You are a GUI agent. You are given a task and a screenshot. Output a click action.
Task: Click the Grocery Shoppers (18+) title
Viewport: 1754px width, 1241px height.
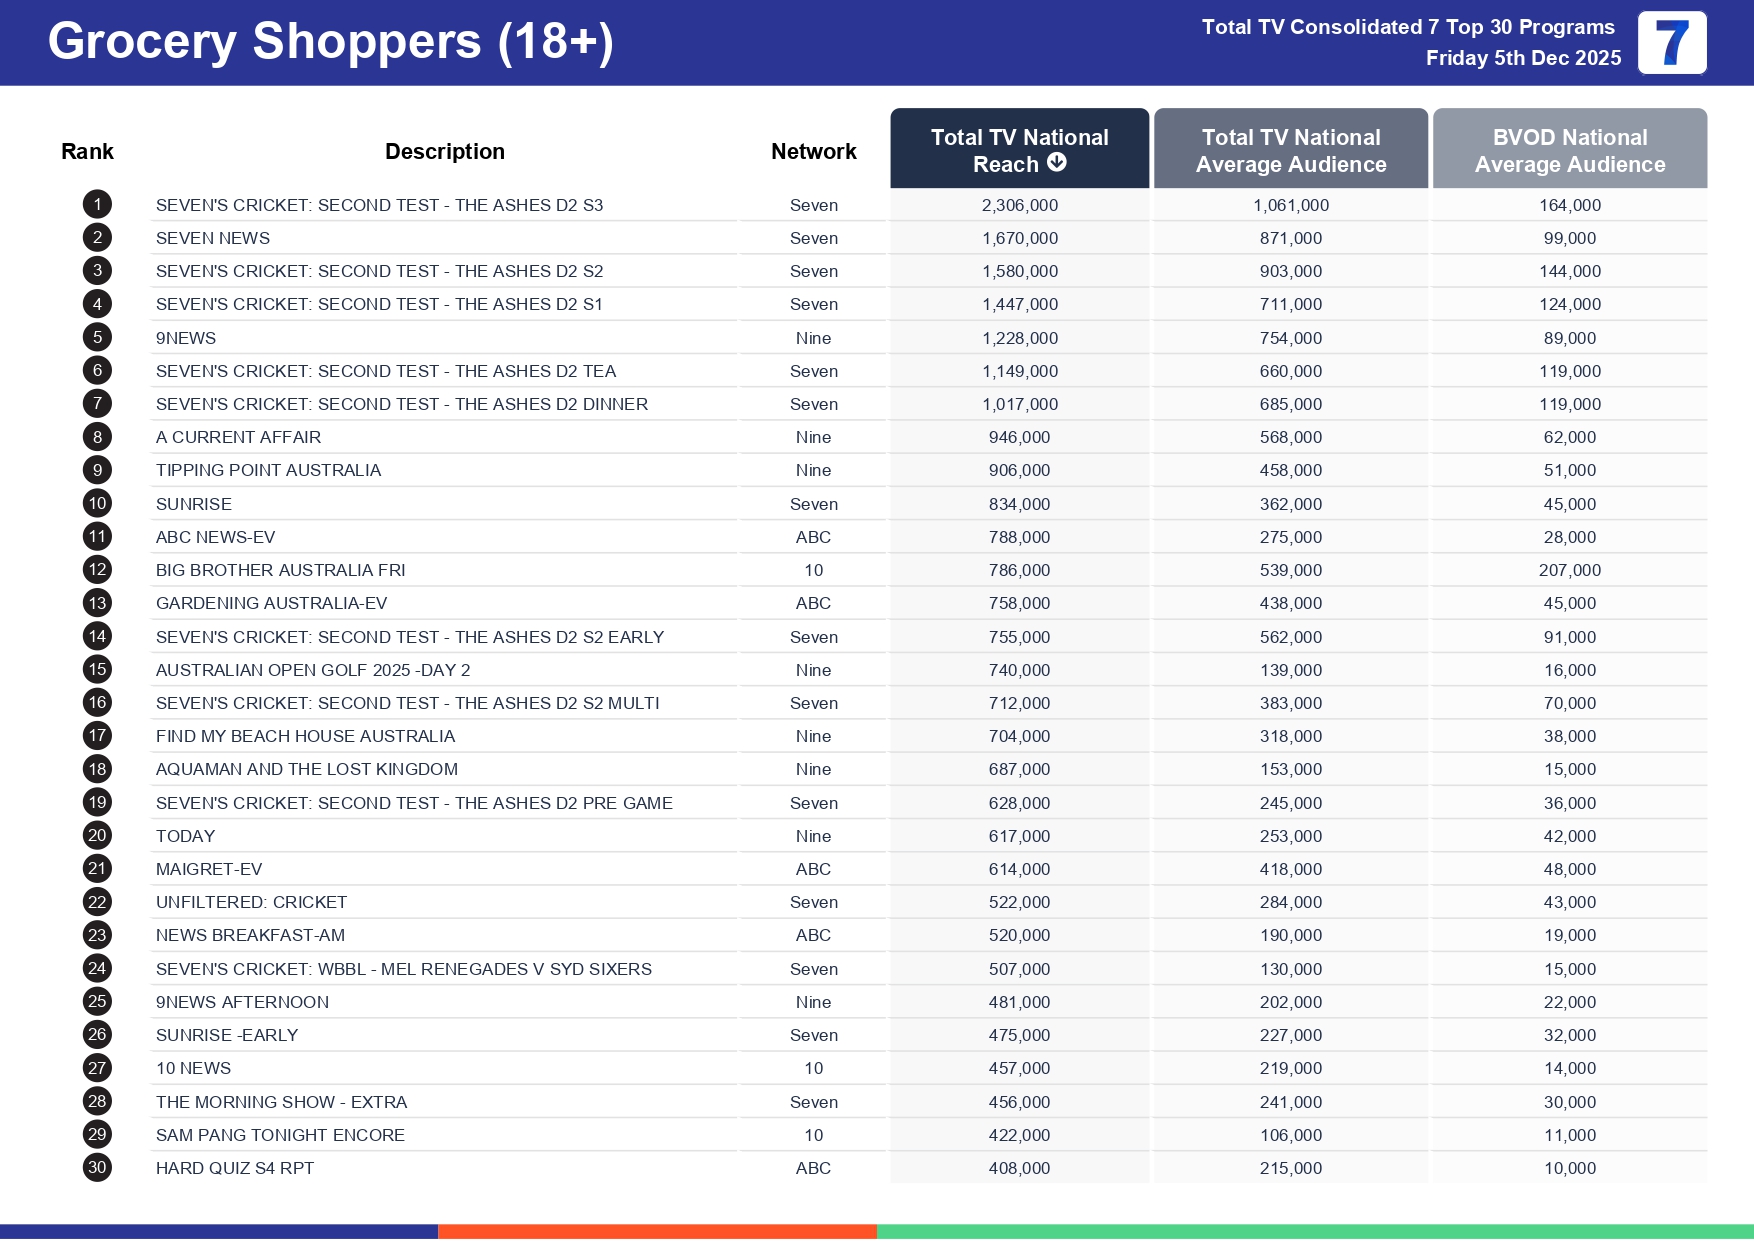click(x=330, y=42)
